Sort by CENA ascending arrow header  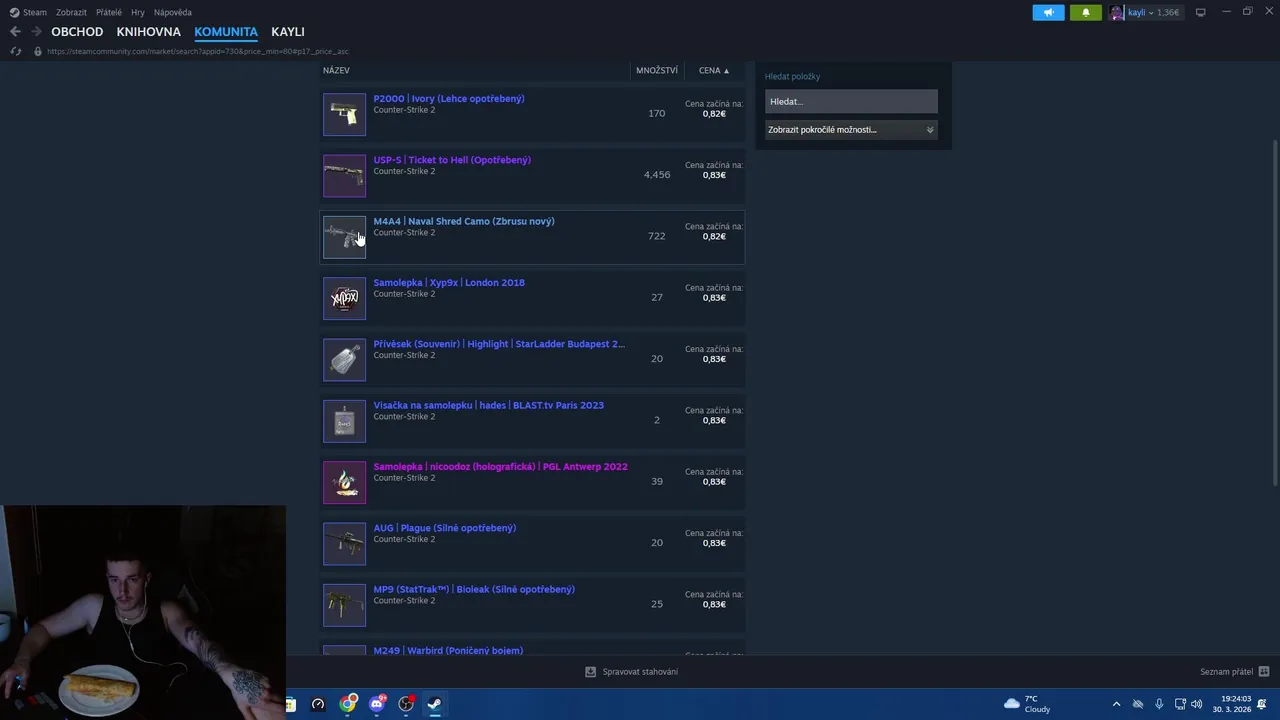pyautogui.click(x=714, y=70)
